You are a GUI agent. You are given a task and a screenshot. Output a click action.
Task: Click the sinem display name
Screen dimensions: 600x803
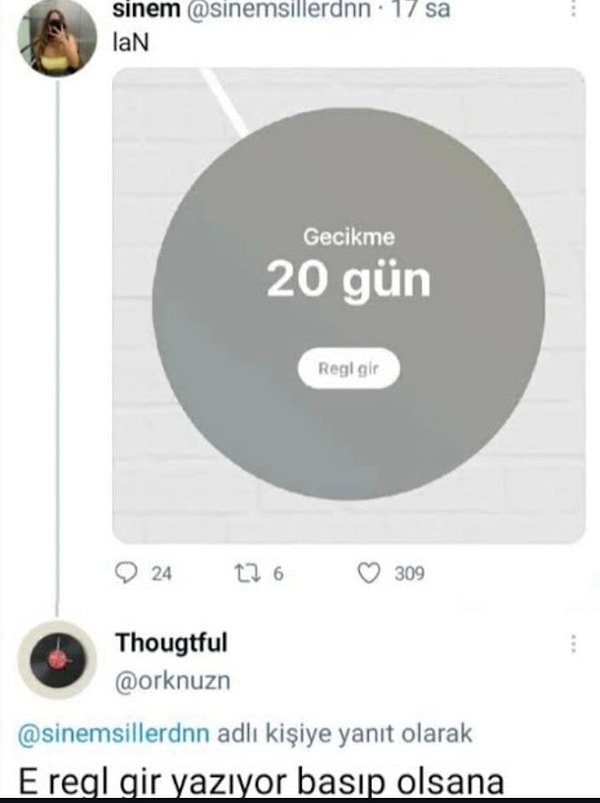[x=146, y=9]
